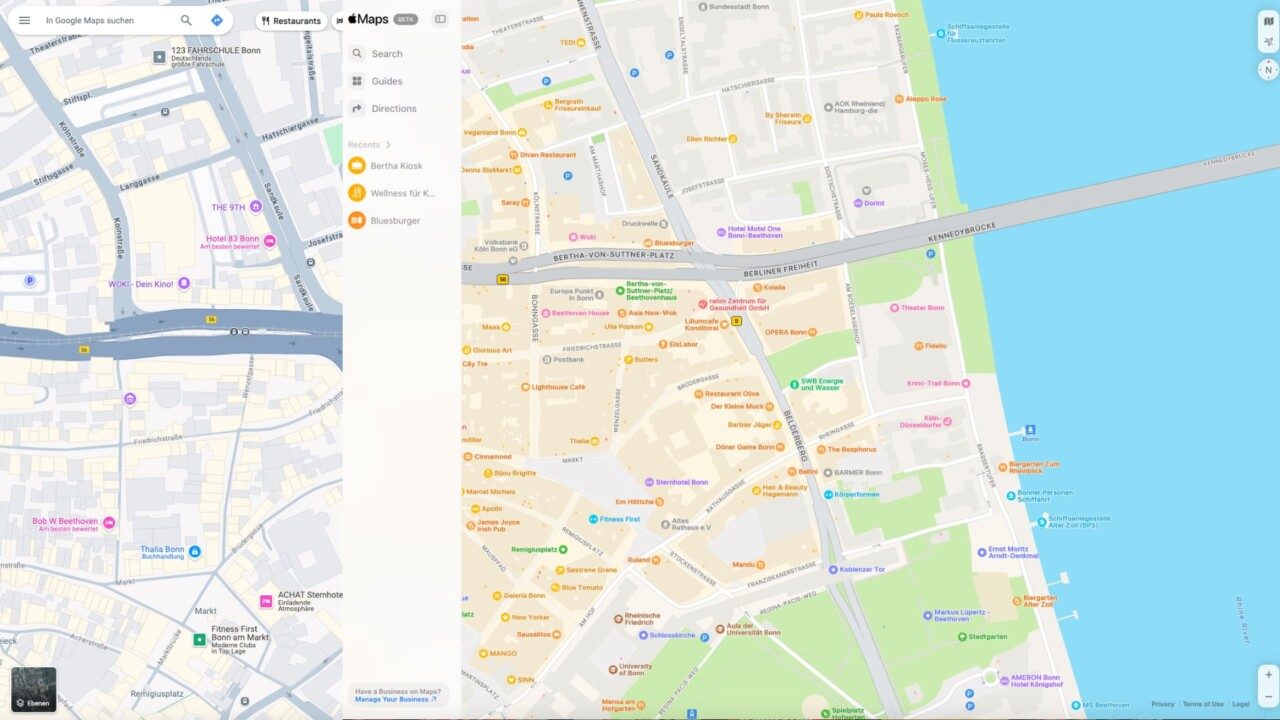
Task: Click the Manage Your Business link
Action: point(395,699)
